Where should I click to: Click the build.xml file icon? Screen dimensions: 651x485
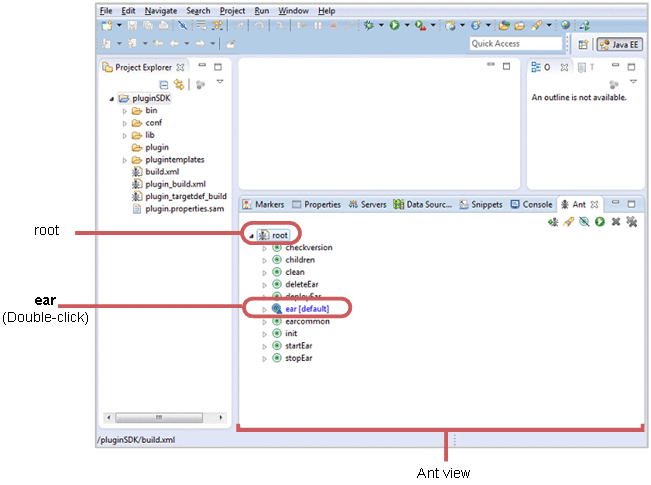[x=137, y=172]
